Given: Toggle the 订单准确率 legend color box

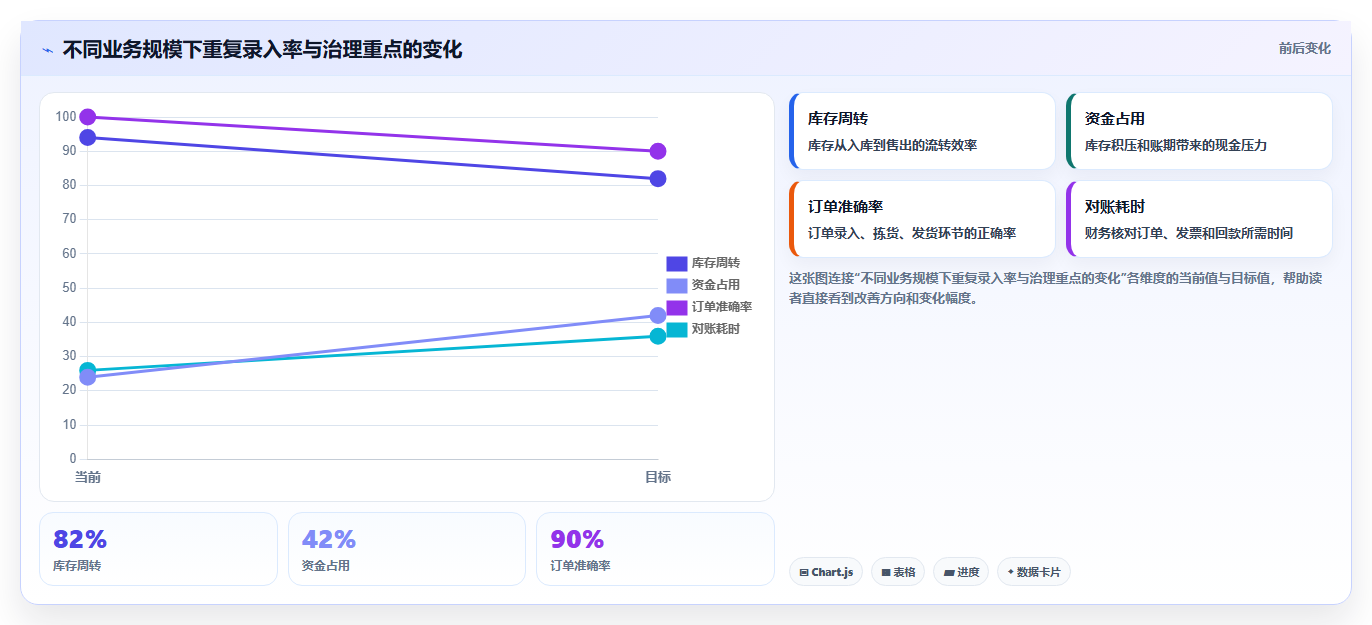Looking at the screenshot, I should pyautogui.click(x=677, y=307).
